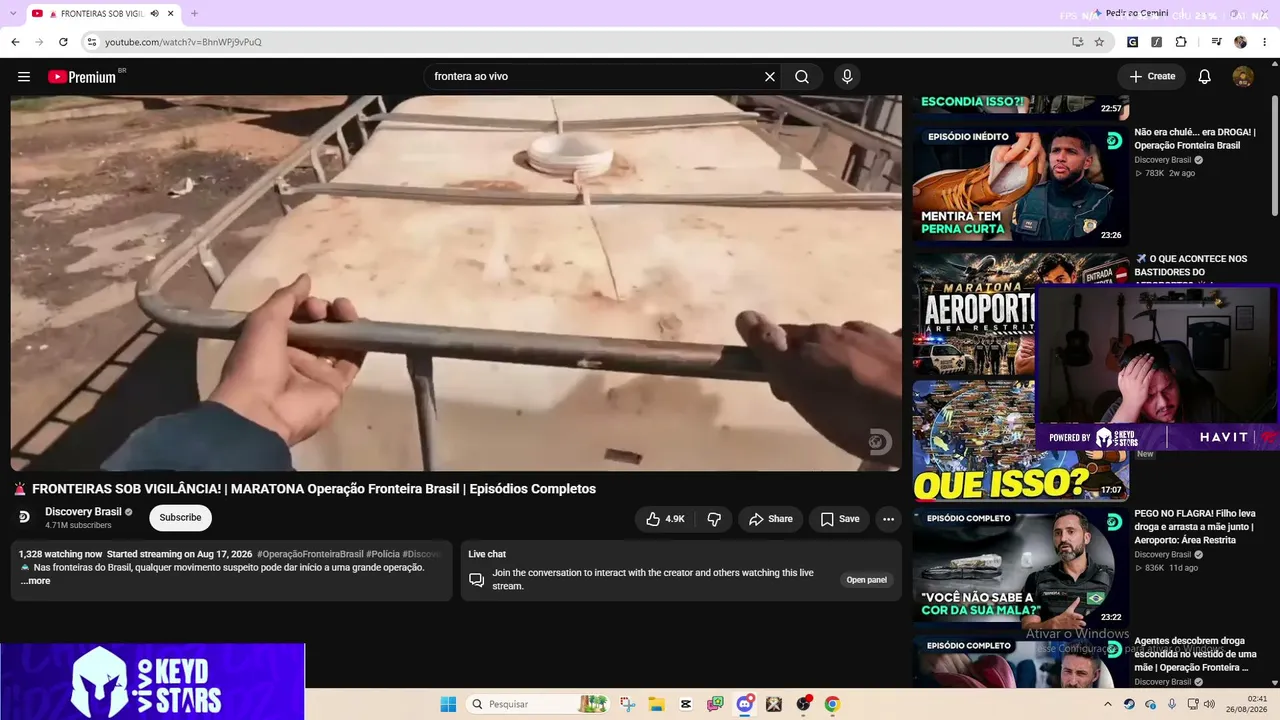Open the live chat panel

click(x=866, y=580)
